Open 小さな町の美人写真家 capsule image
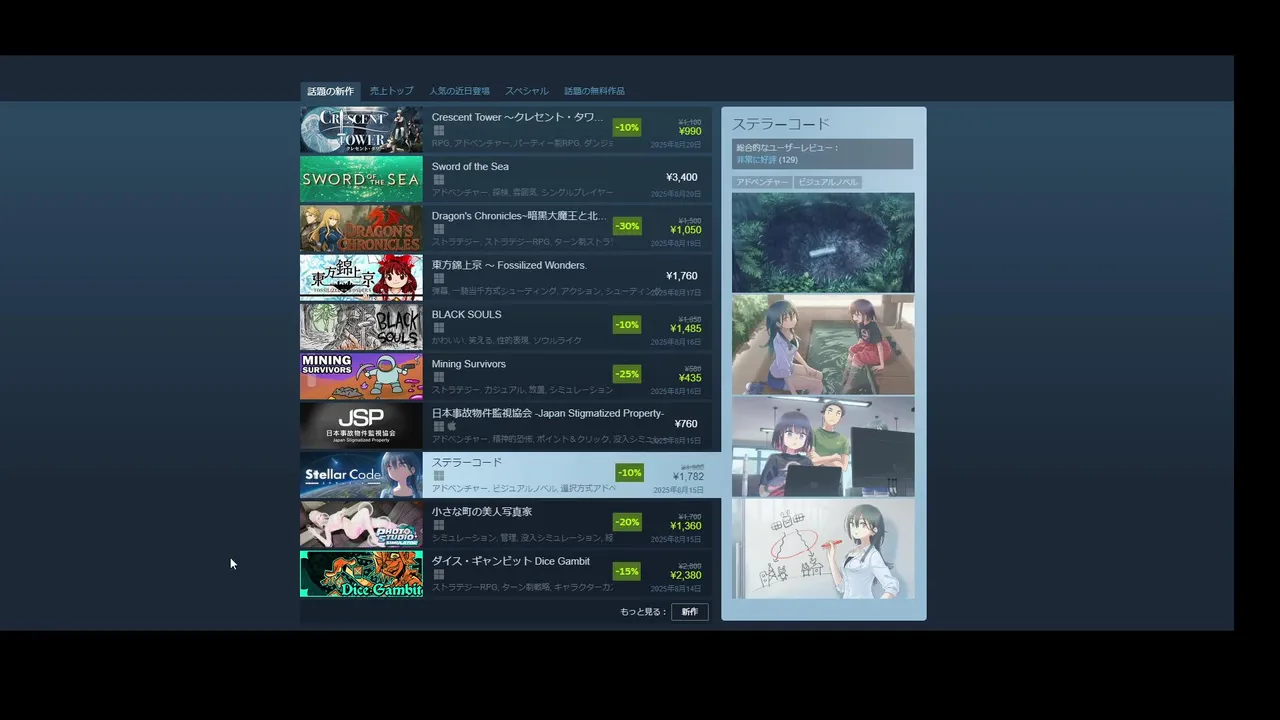The image size is (1280, 720). coord(361,523)
